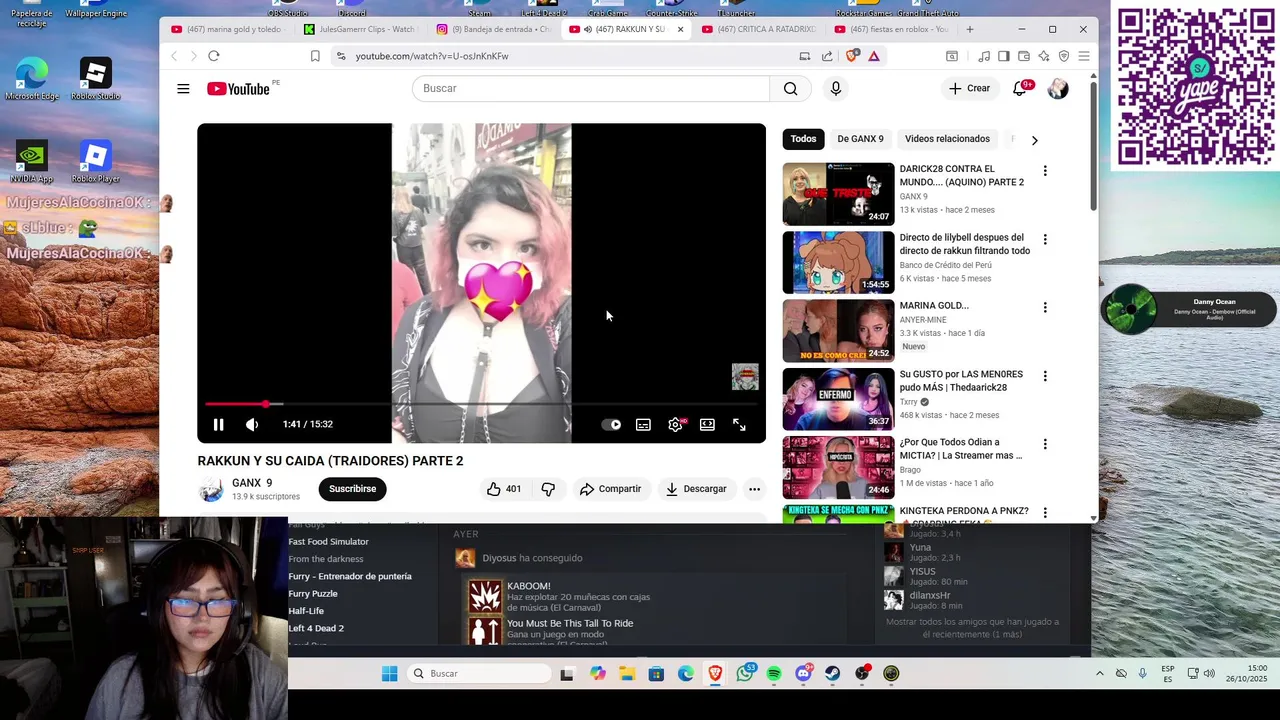Open NVIDIA App desktop shortcut
The width and height of the screenshot is (1280, 720).
pyautogui.click(x=32, y=163)
